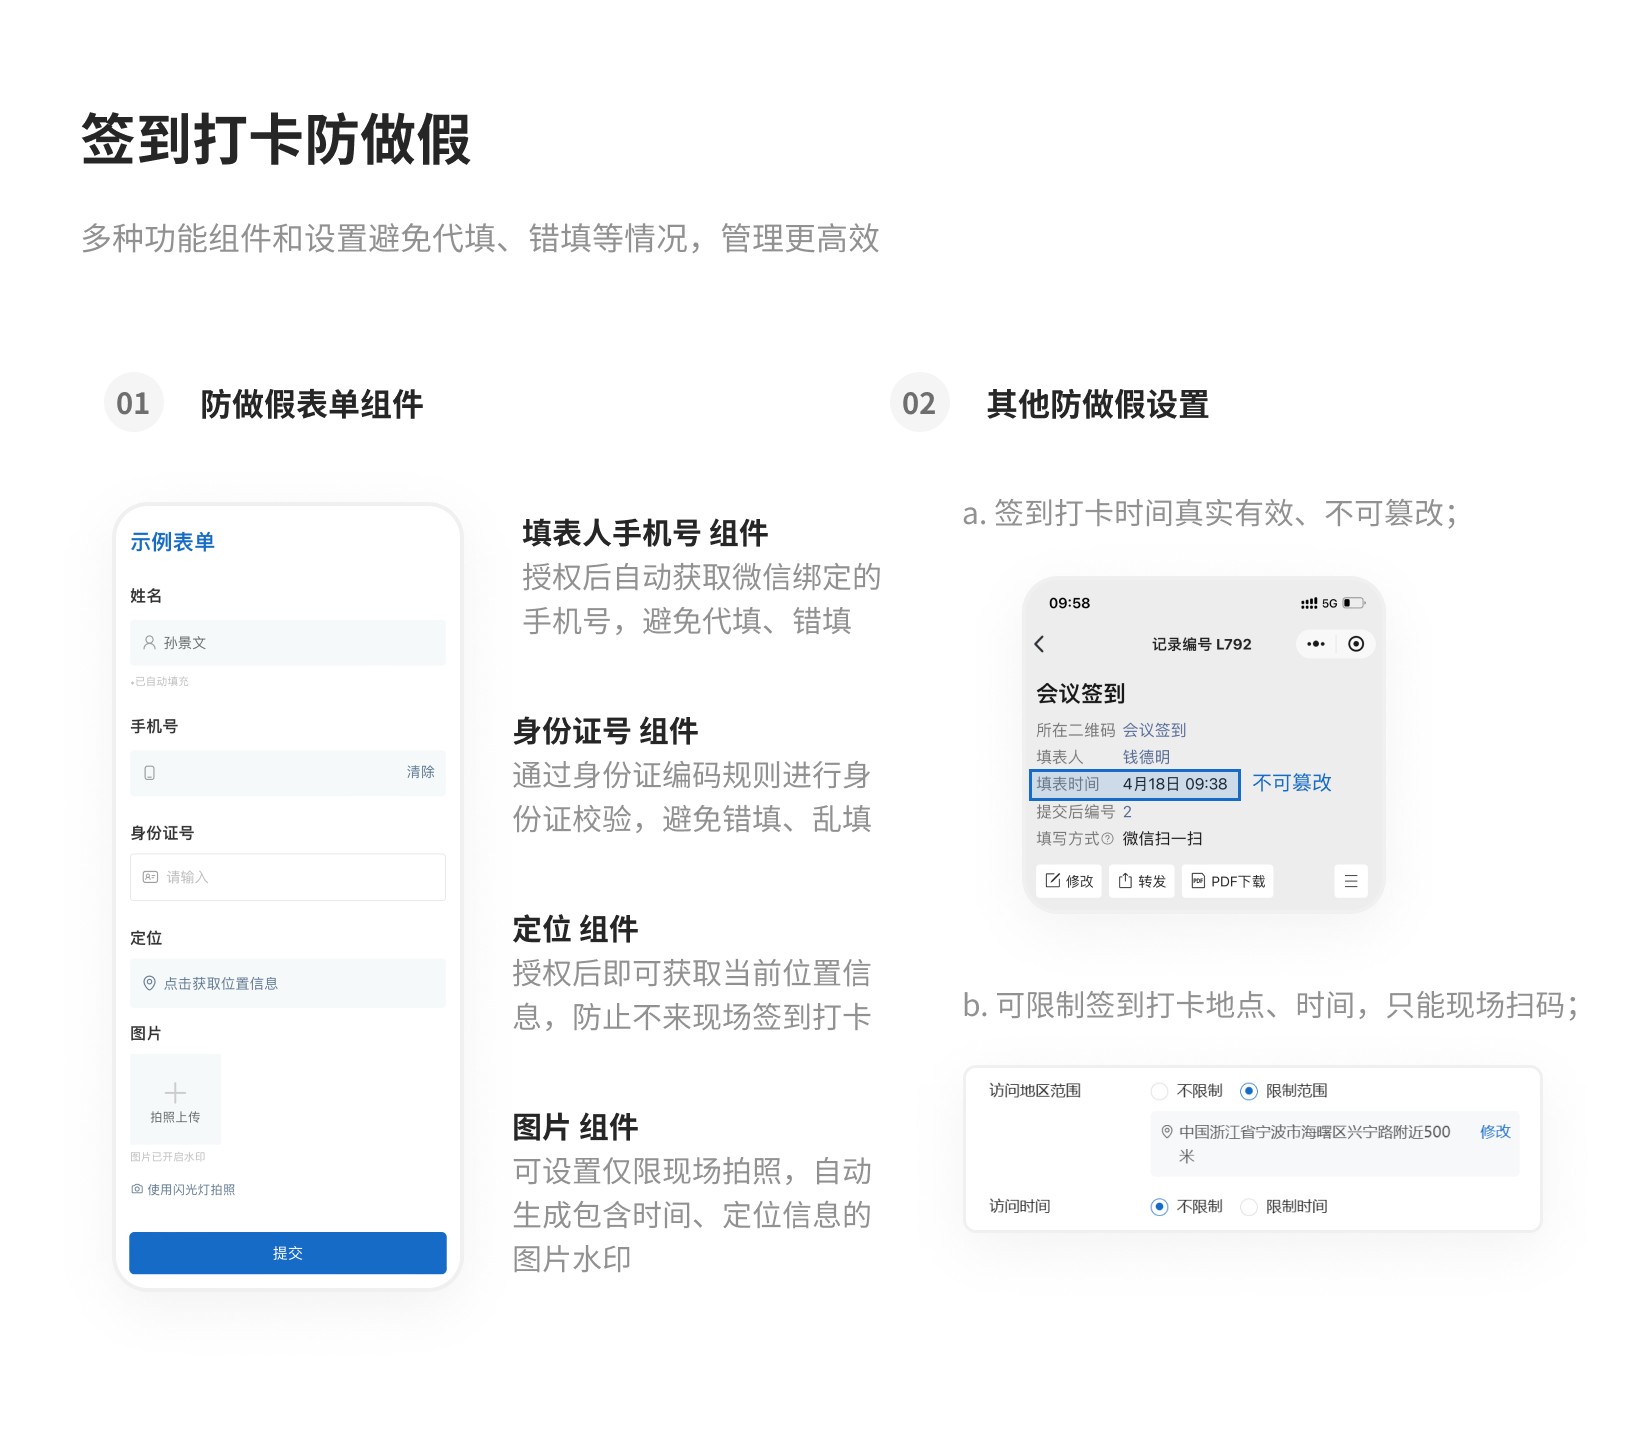Click the ID card icon in 身份证号 field
1648x1432 pixels.
point(150,877)
